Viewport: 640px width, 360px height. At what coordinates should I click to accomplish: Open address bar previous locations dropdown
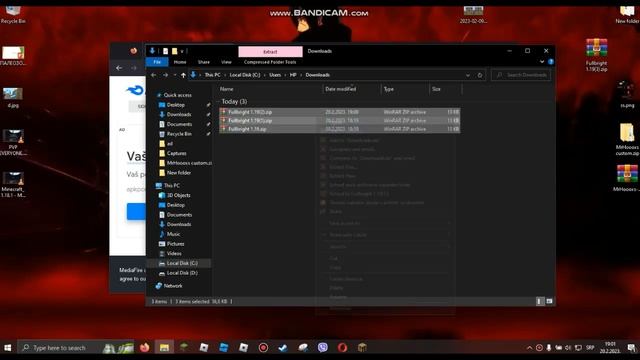tap(468, 75)
